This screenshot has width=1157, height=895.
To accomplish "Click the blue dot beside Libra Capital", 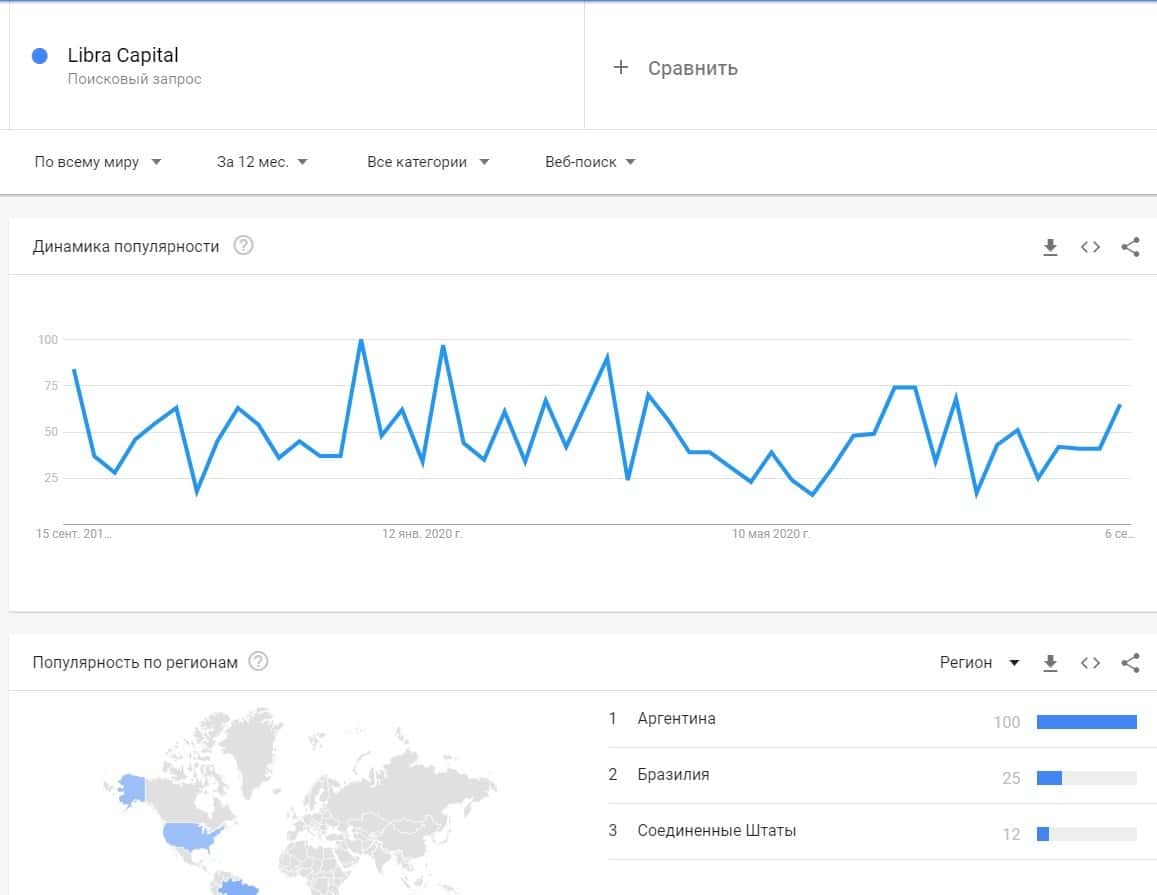I will 40,56.
